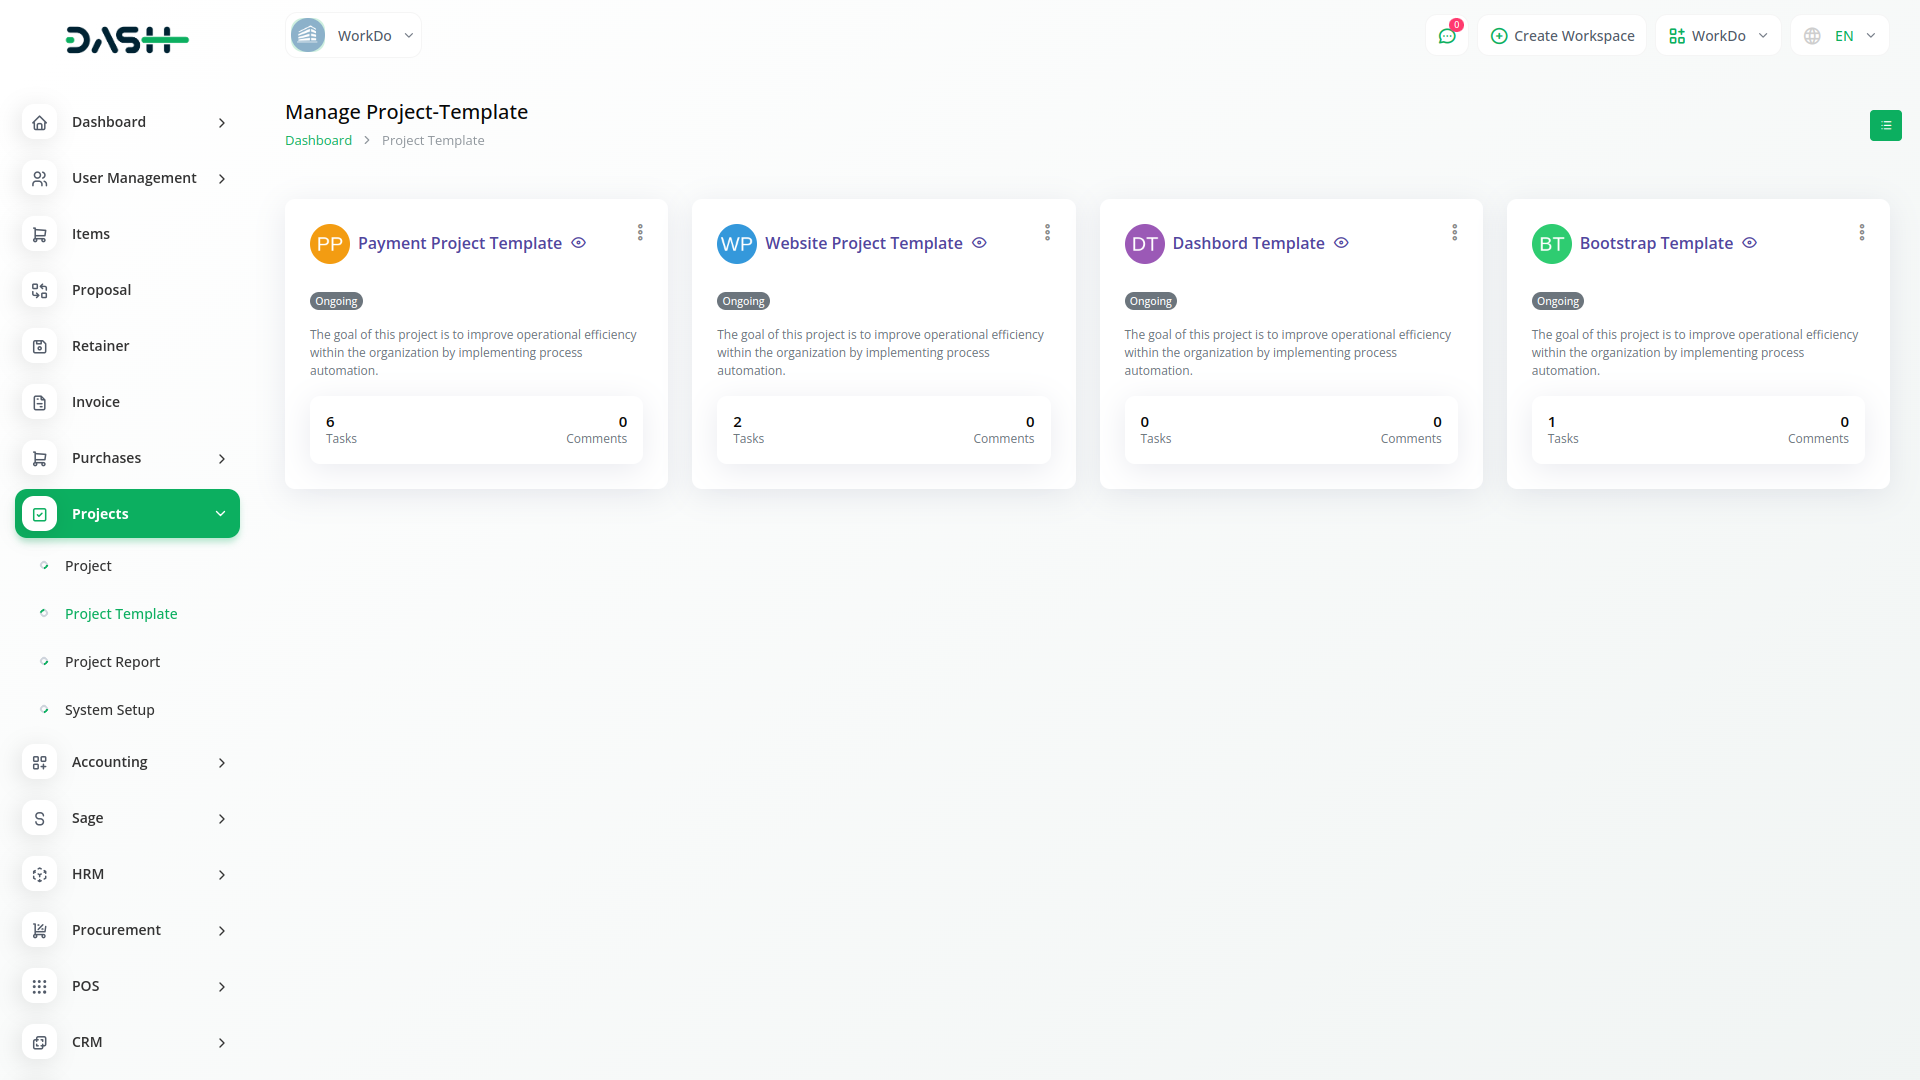1920x1080 pixels.
Task: Click the Create Workspace button
Action: click(1562, 36)
